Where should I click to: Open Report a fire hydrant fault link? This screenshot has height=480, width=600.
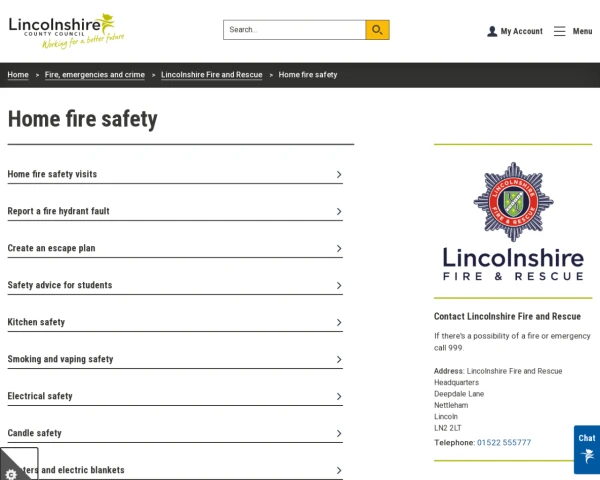59,211
